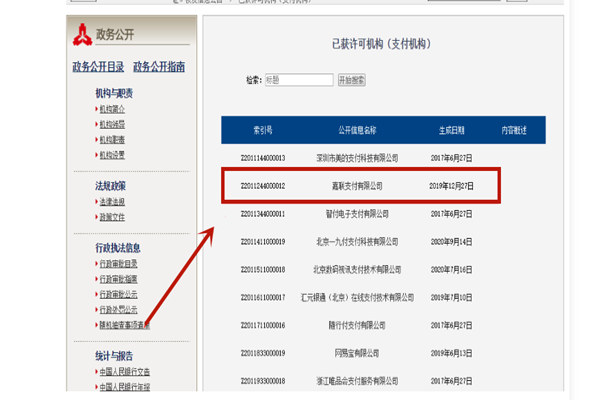Click date 2019年12月27日 in 嘉联支付 row
Viewport: 600px width, 400px height.
coord(452,186)
